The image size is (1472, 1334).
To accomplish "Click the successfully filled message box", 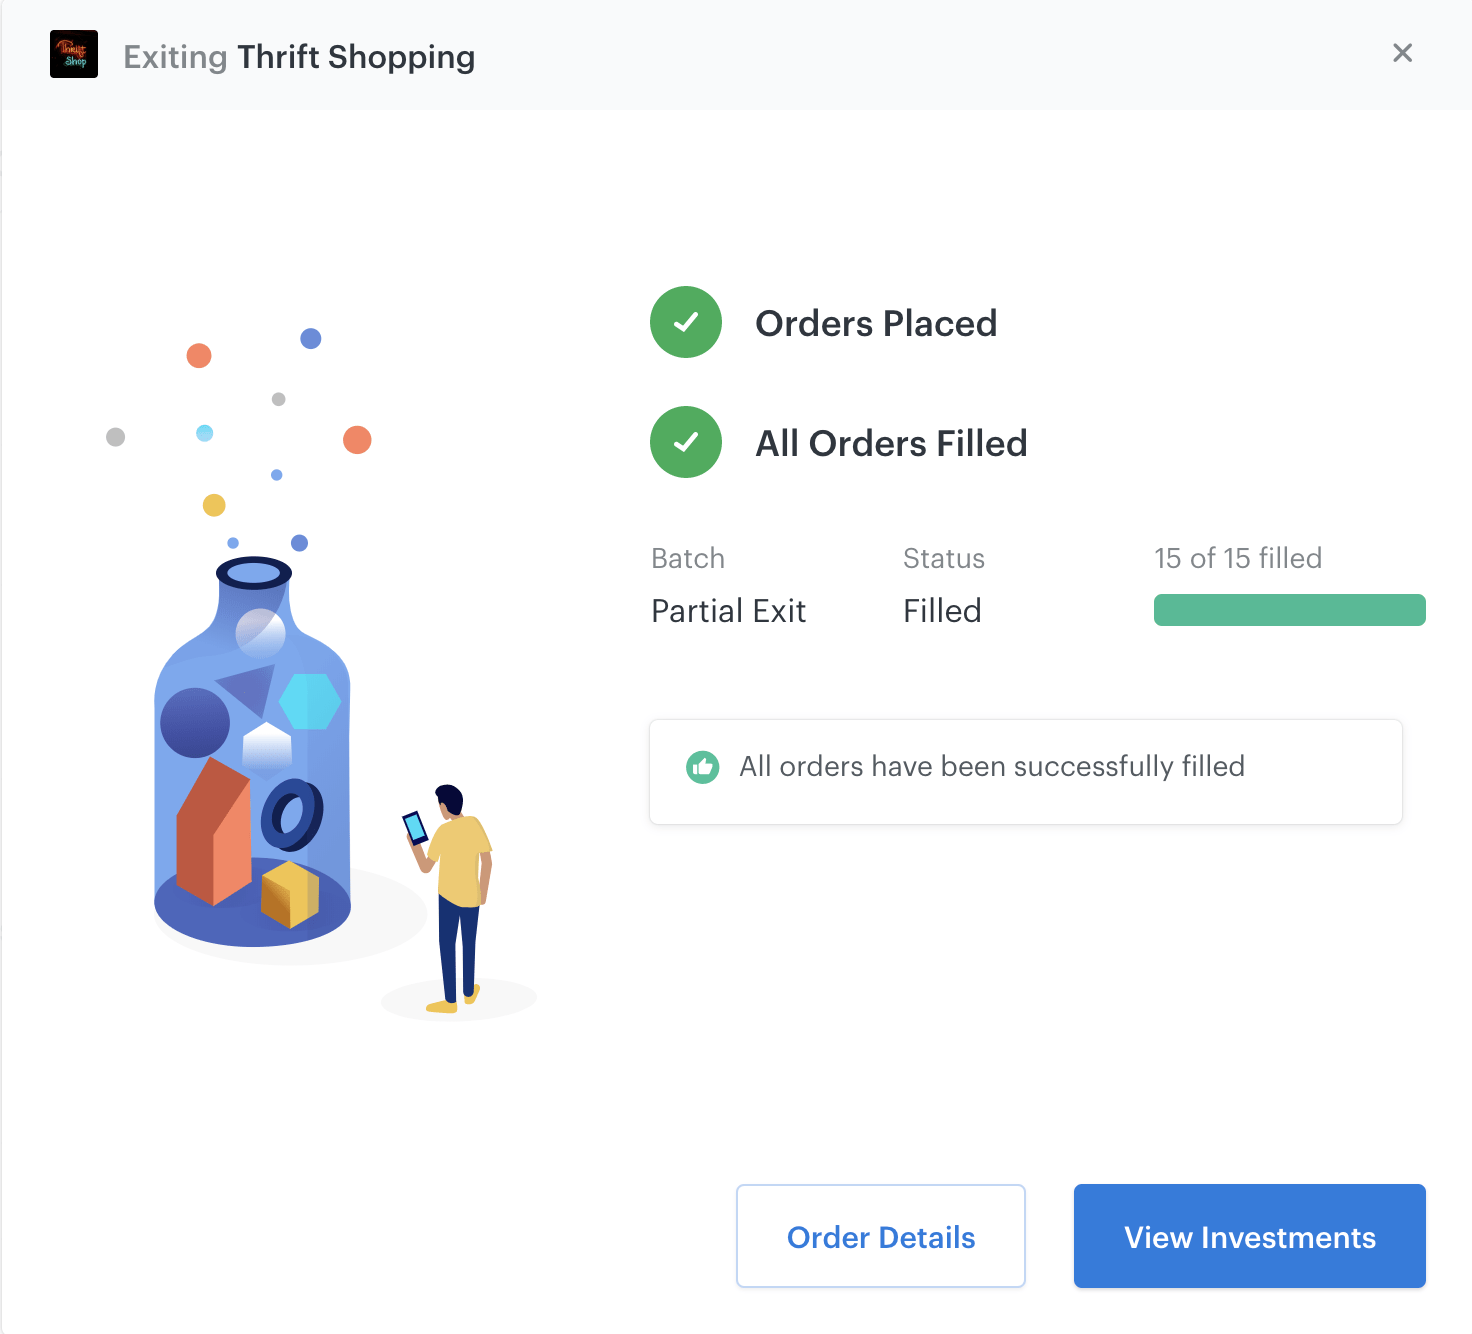I will point(1026,772).
